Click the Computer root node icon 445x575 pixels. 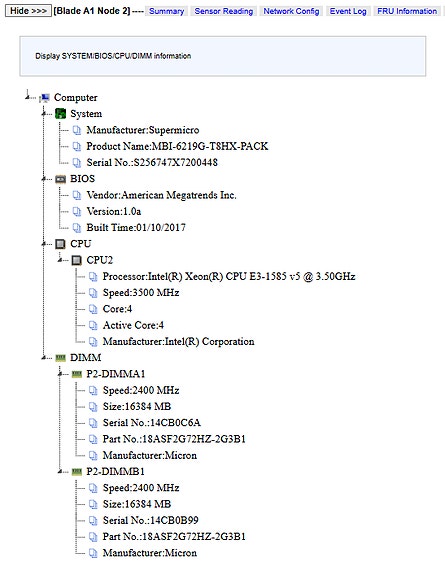[x=44, y=98]
